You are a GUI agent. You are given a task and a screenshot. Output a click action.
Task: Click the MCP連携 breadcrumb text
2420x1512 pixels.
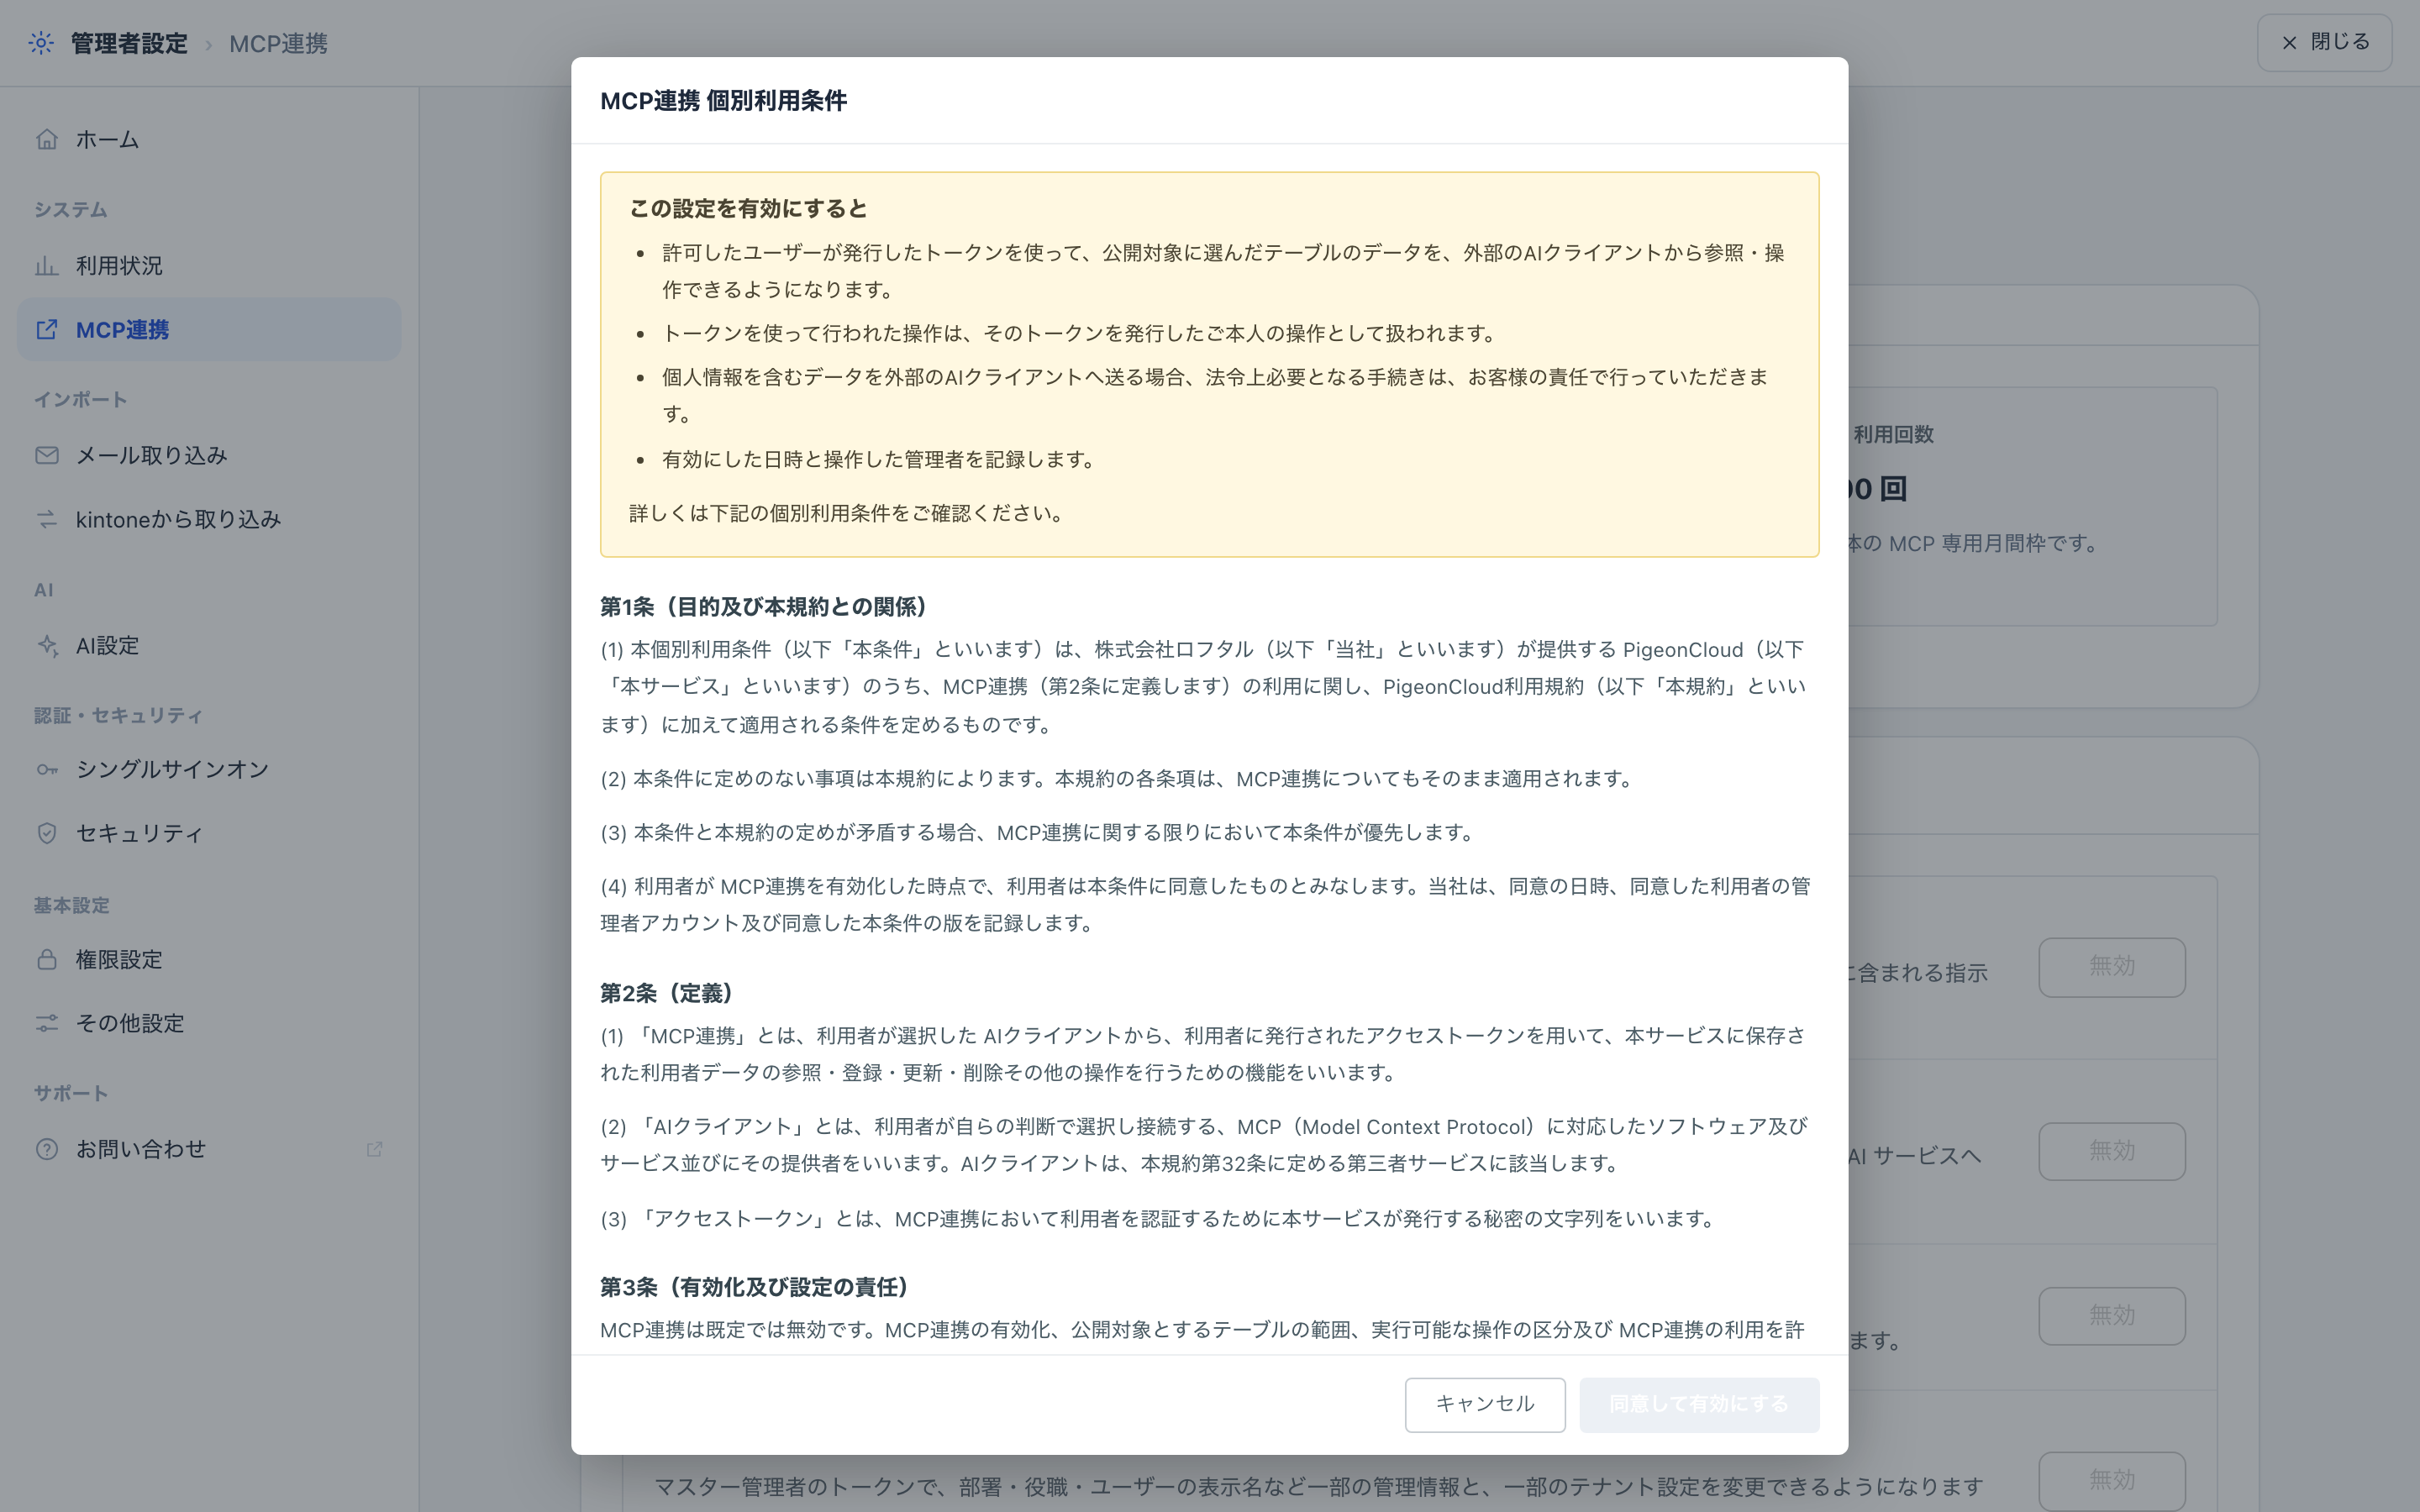(278, 43)
